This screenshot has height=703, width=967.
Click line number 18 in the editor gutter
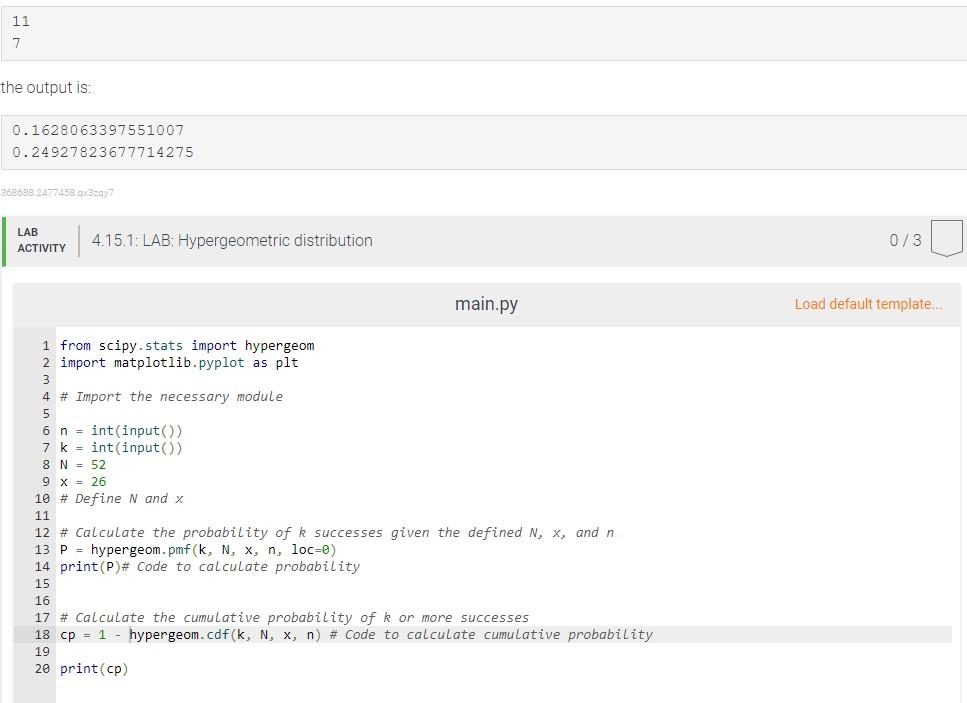click(x=41, y=634)
